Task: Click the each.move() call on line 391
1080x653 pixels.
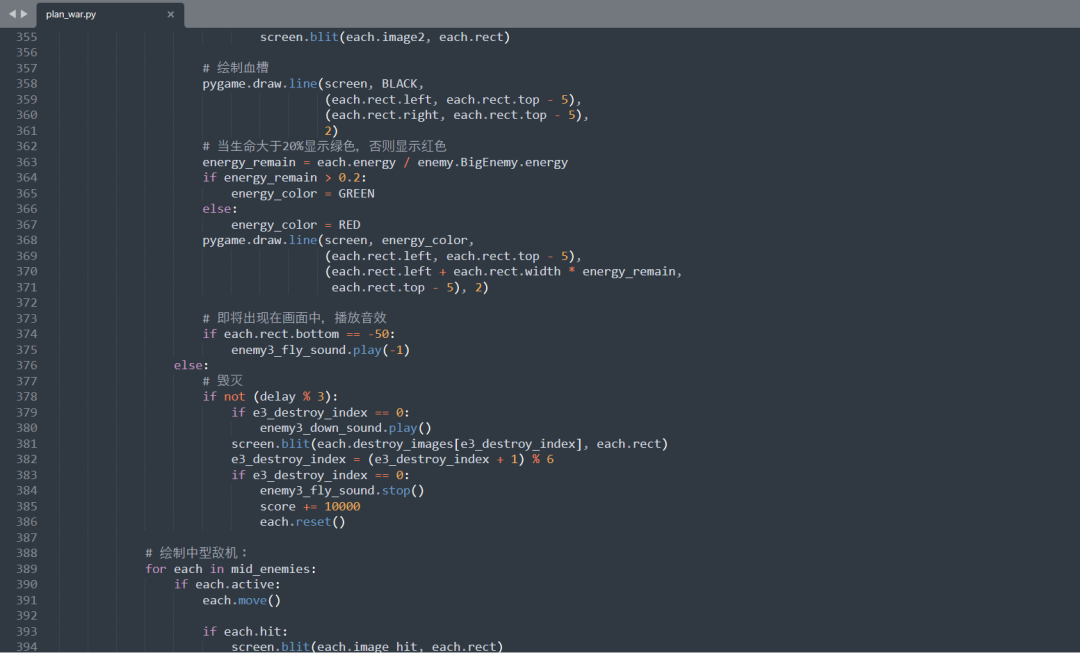Action: (x=243, y=599)
